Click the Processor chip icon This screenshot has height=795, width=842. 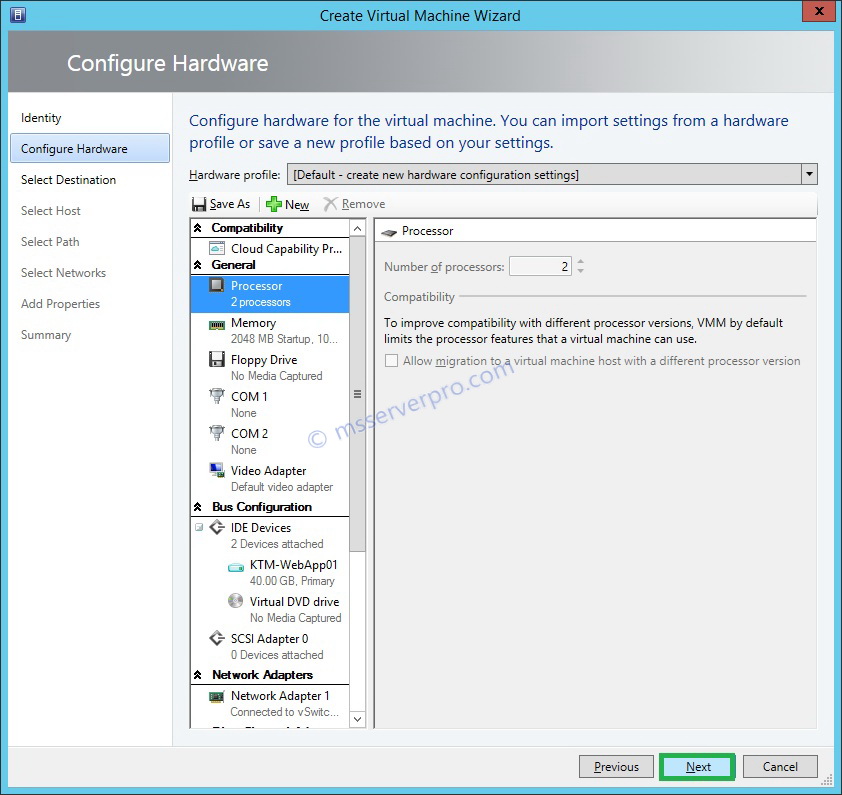217,285
